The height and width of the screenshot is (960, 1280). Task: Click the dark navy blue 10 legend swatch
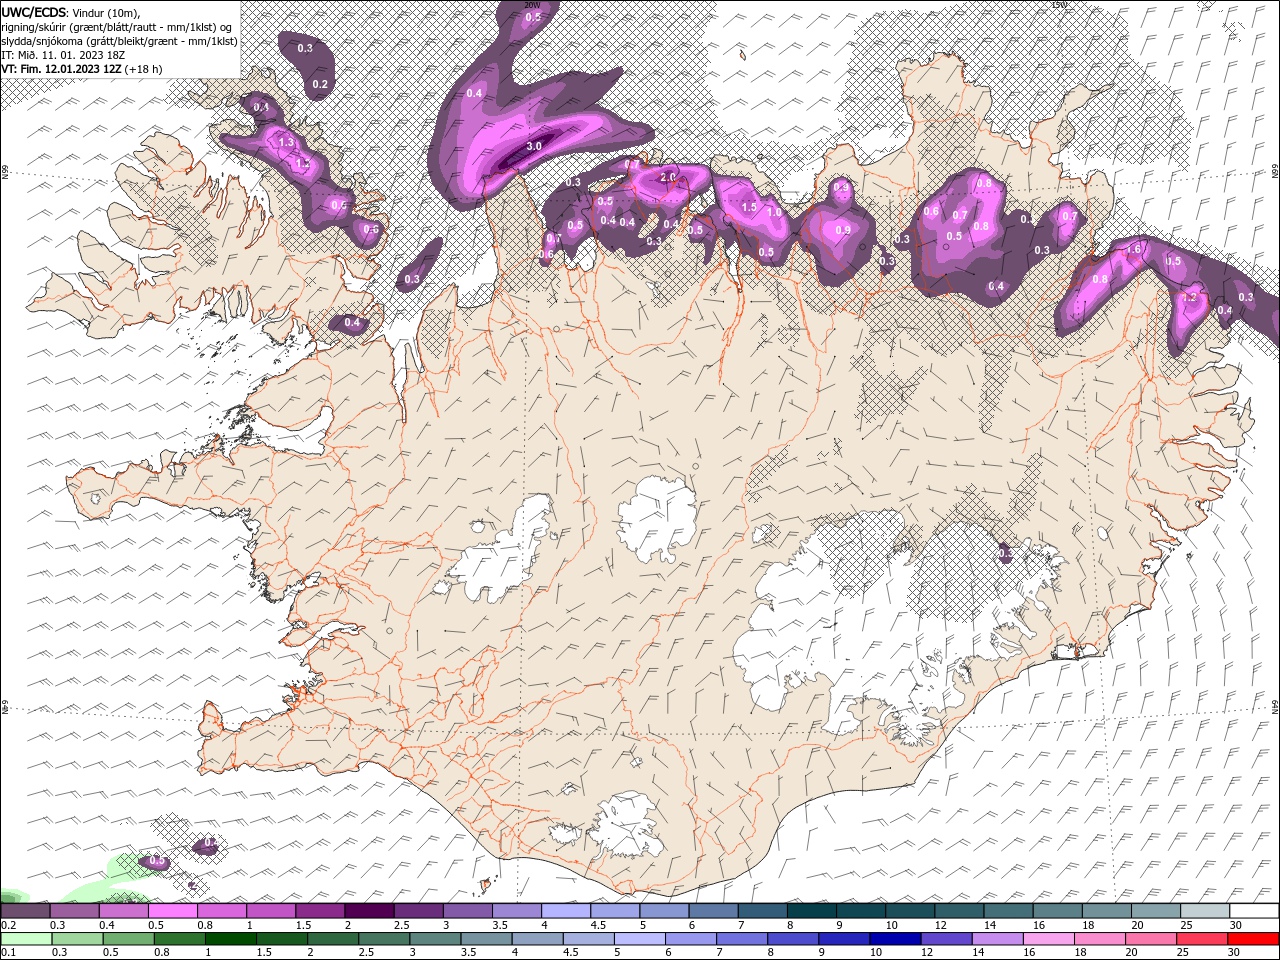point(895,939)
